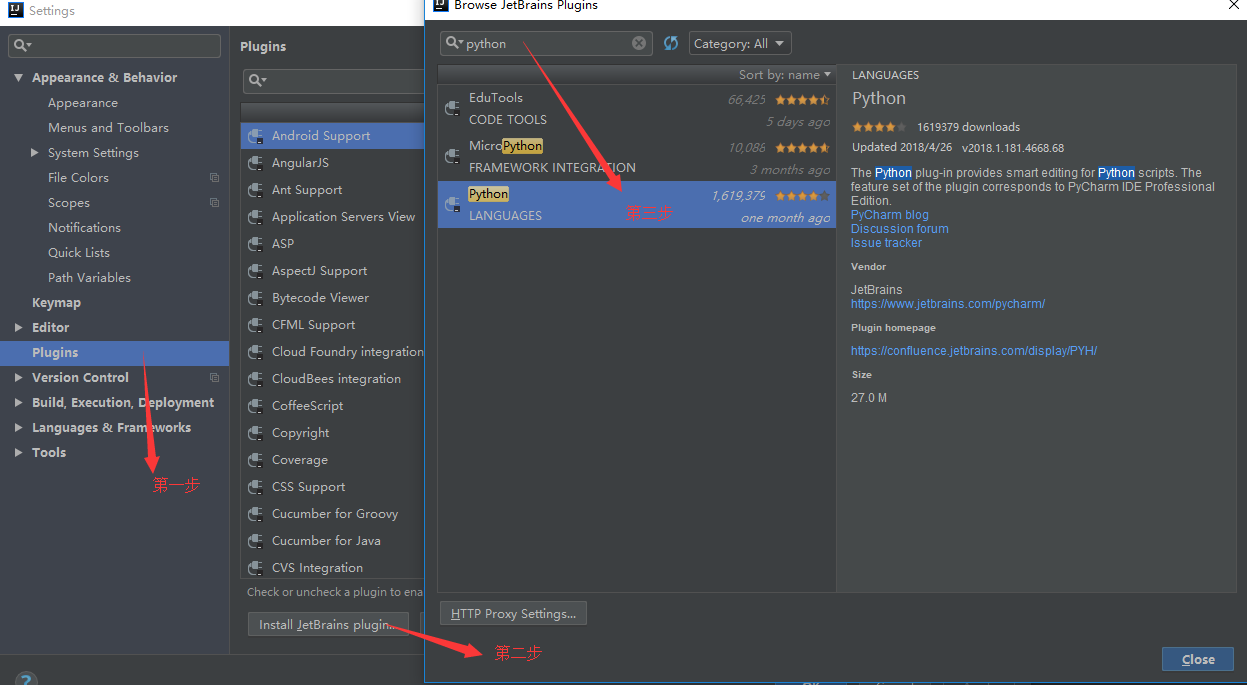
Task: Open the confluence plugin homepage link
Action: point(974,351)
